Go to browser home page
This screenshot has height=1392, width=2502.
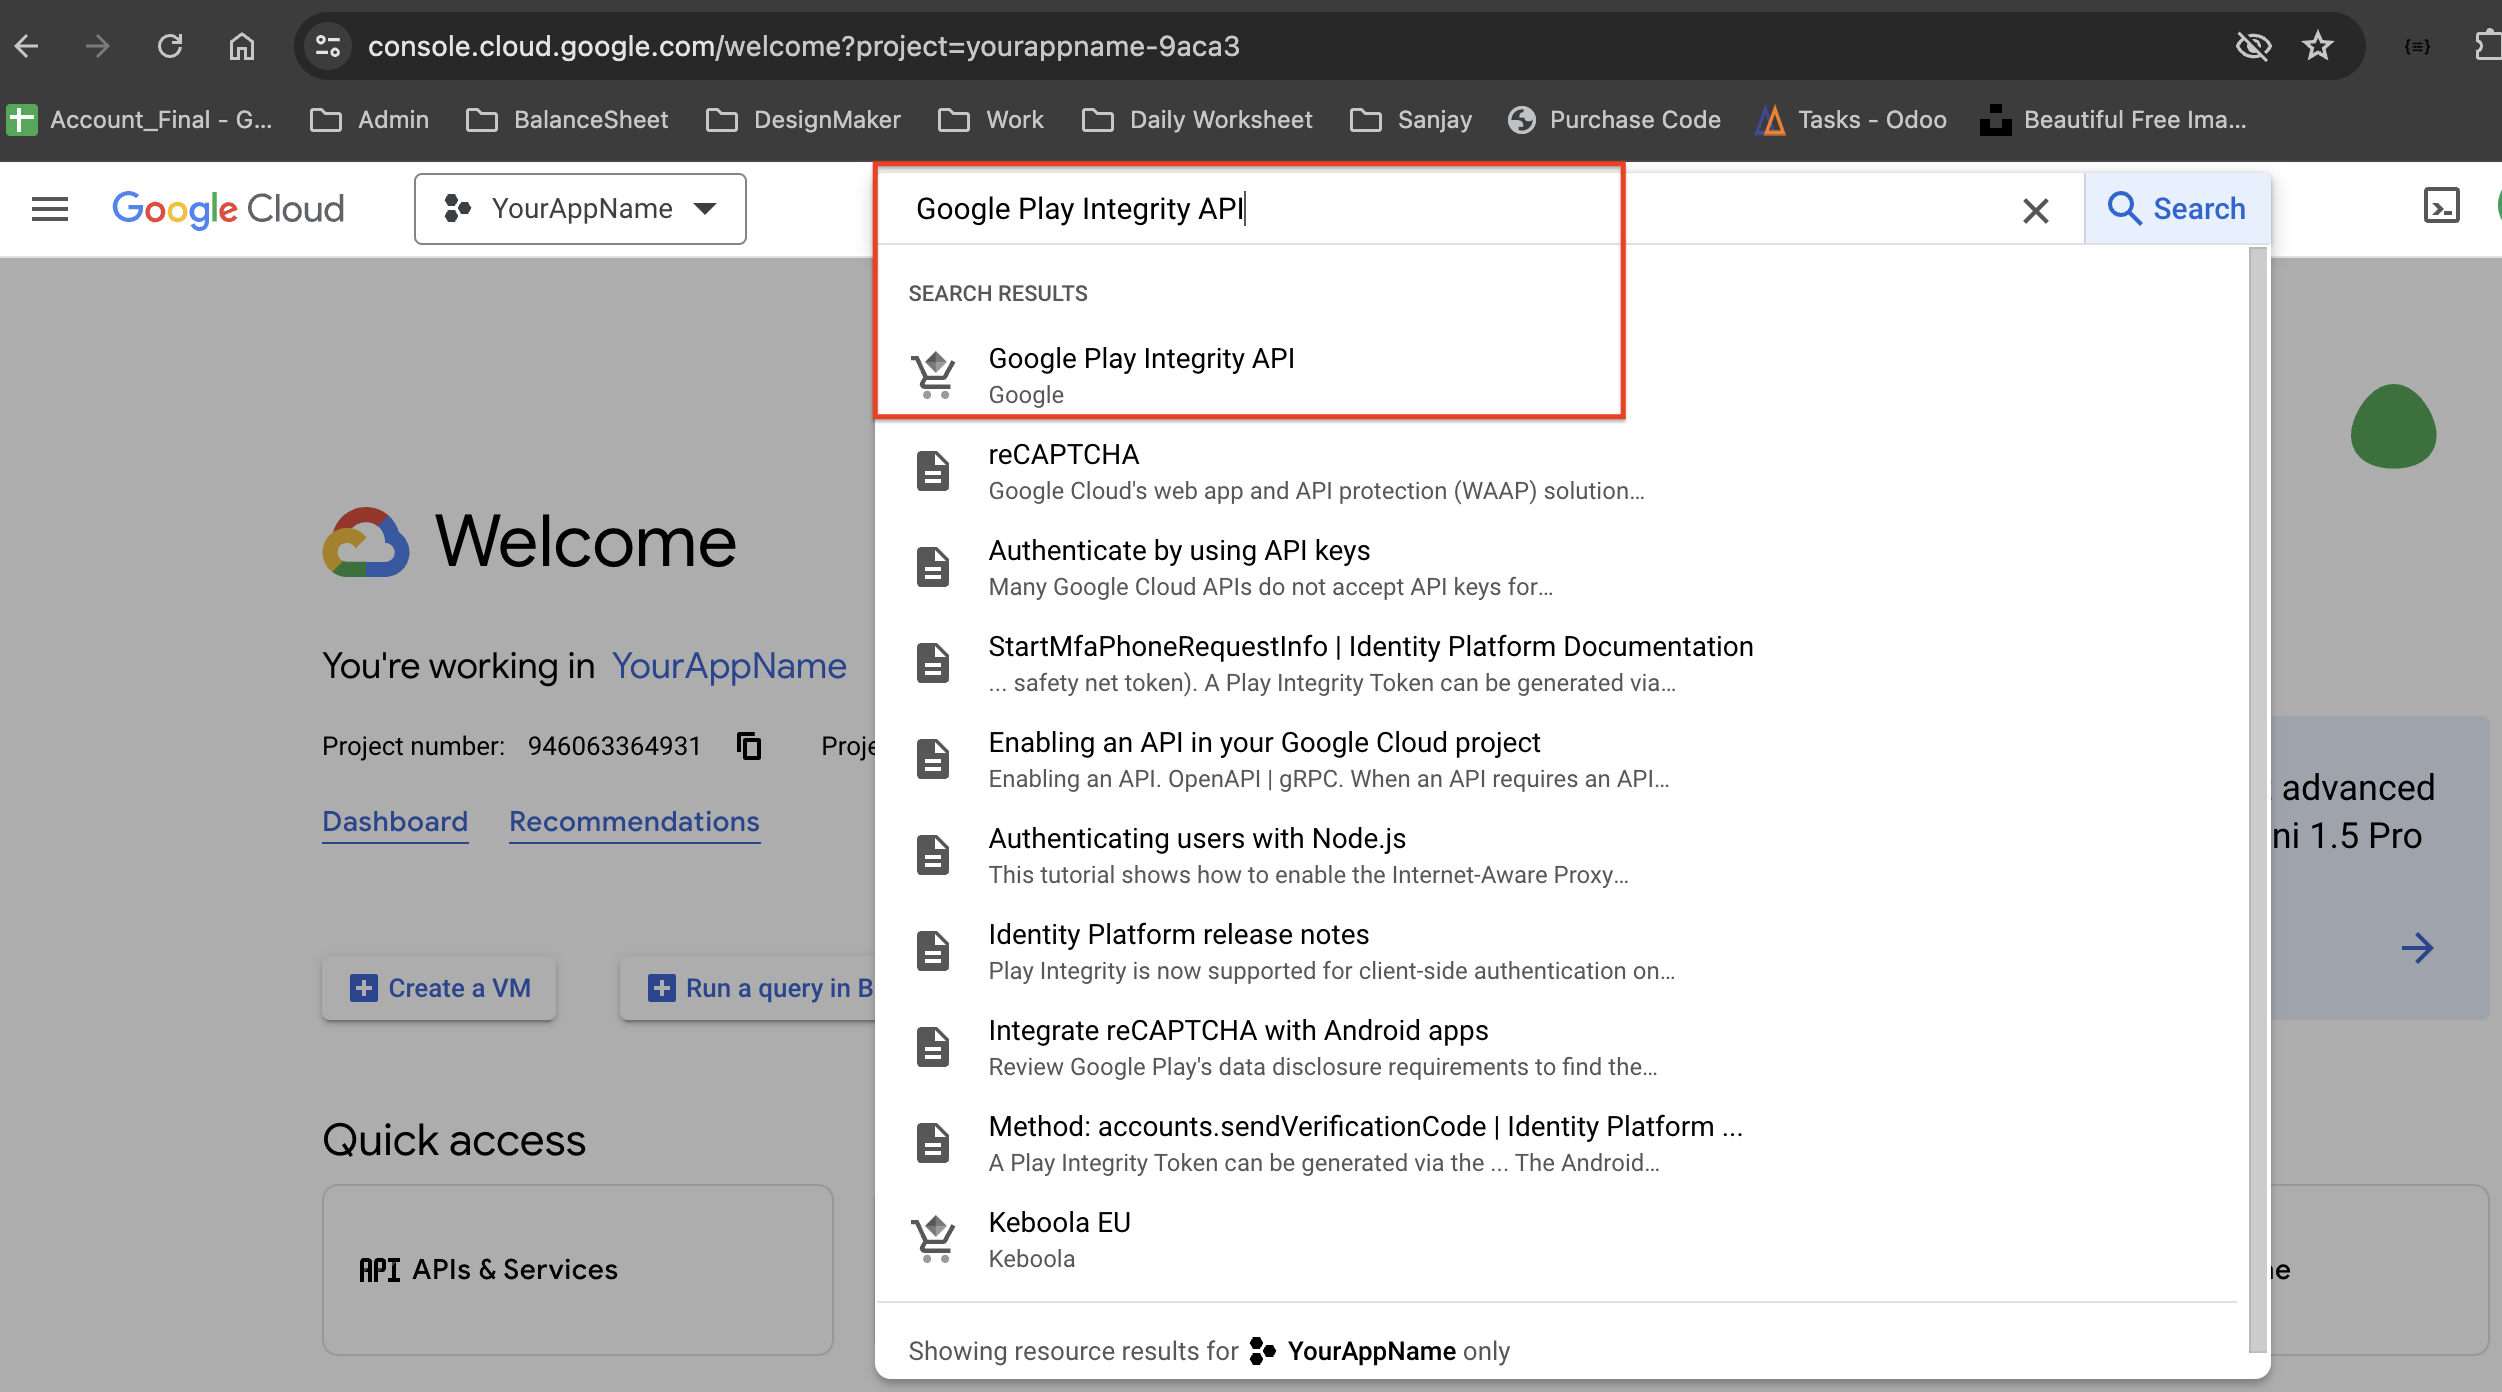click(x=242, y=46)
